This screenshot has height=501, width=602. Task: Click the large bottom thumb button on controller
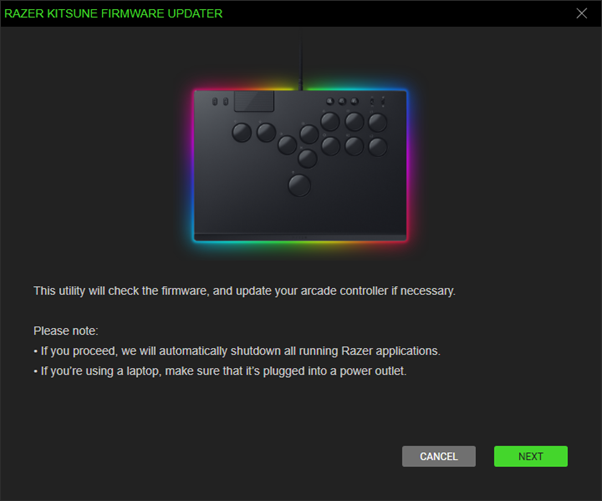(x=299, y=185)
